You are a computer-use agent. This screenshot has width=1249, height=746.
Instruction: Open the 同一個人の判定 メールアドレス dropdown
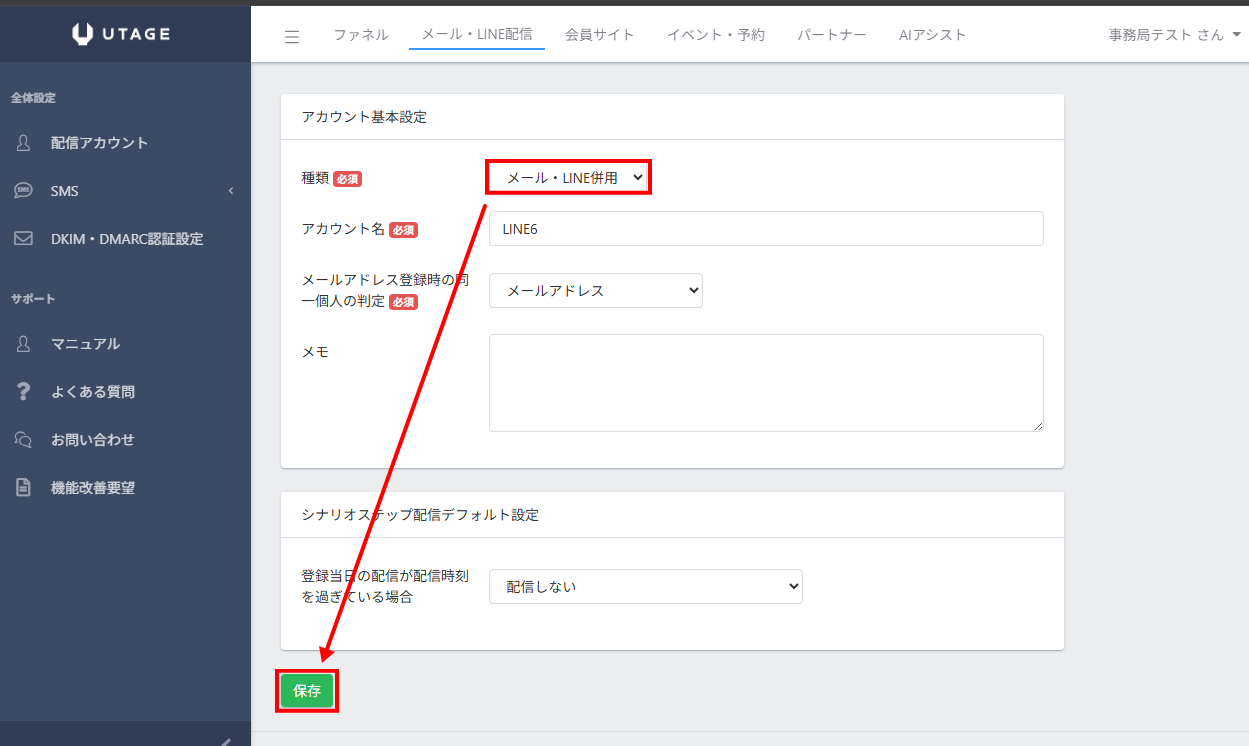tap(595, 291)
